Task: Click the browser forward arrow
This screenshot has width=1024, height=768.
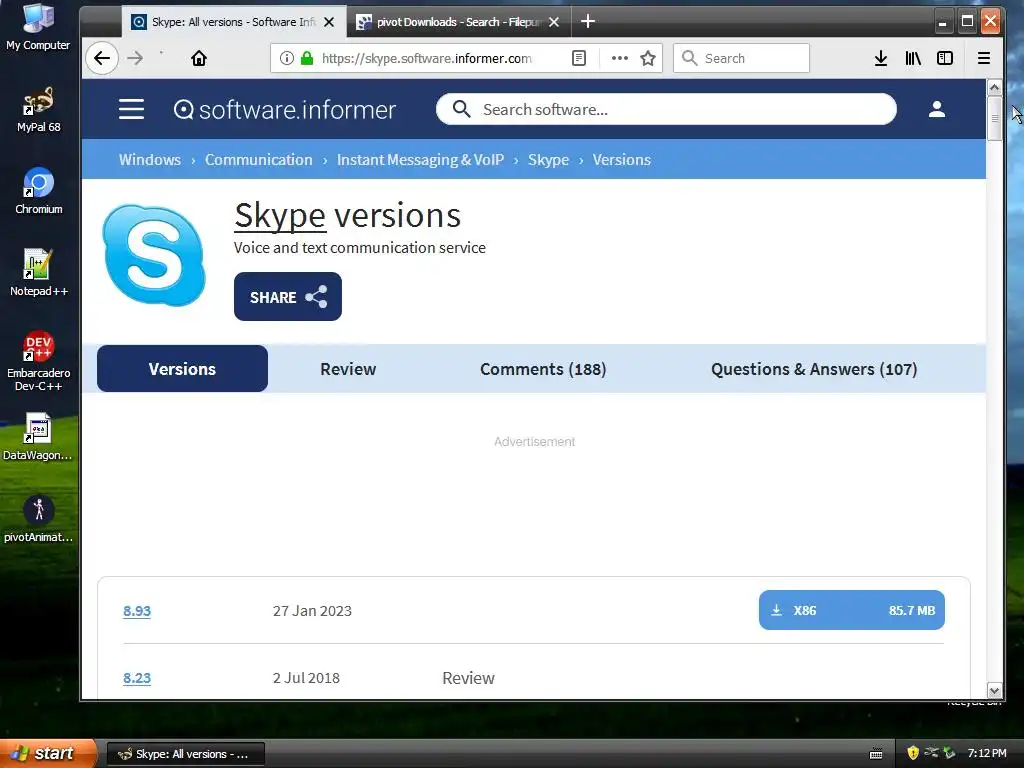Action: (135, 58)
